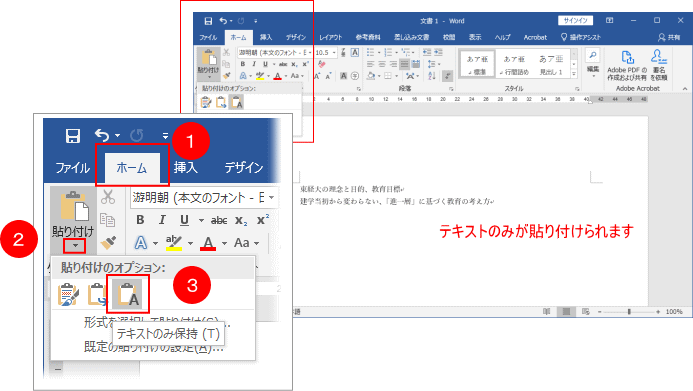Toggle Subscript x₂ in the enlarged inset

[x=241, y=220]
